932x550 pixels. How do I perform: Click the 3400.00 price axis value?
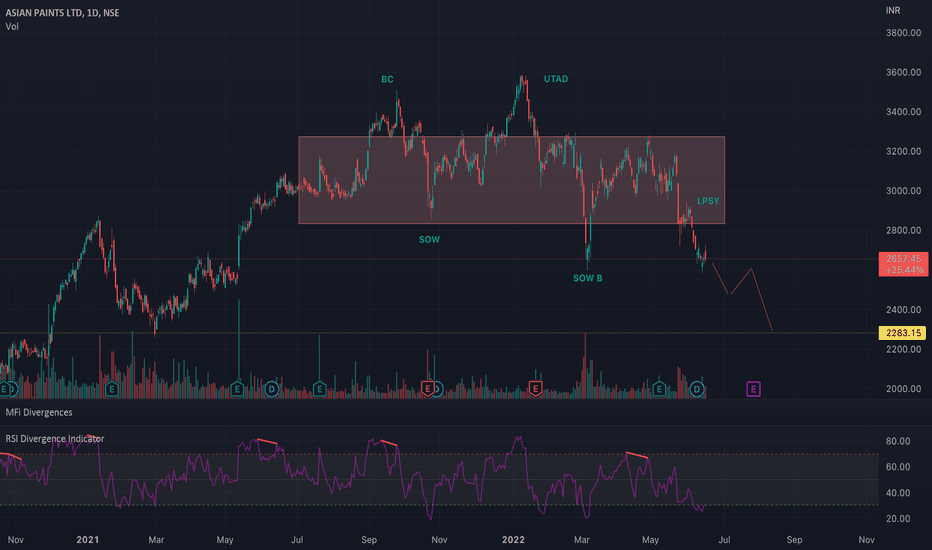click(x=903, y=112)
